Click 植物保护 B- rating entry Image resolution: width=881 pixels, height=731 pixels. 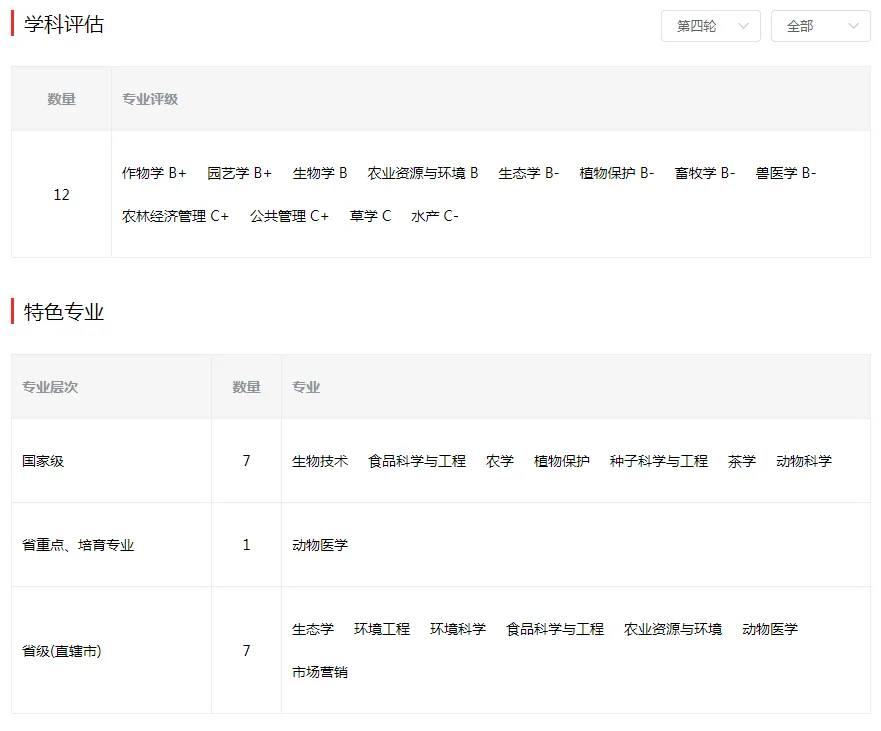pos(616,173)
